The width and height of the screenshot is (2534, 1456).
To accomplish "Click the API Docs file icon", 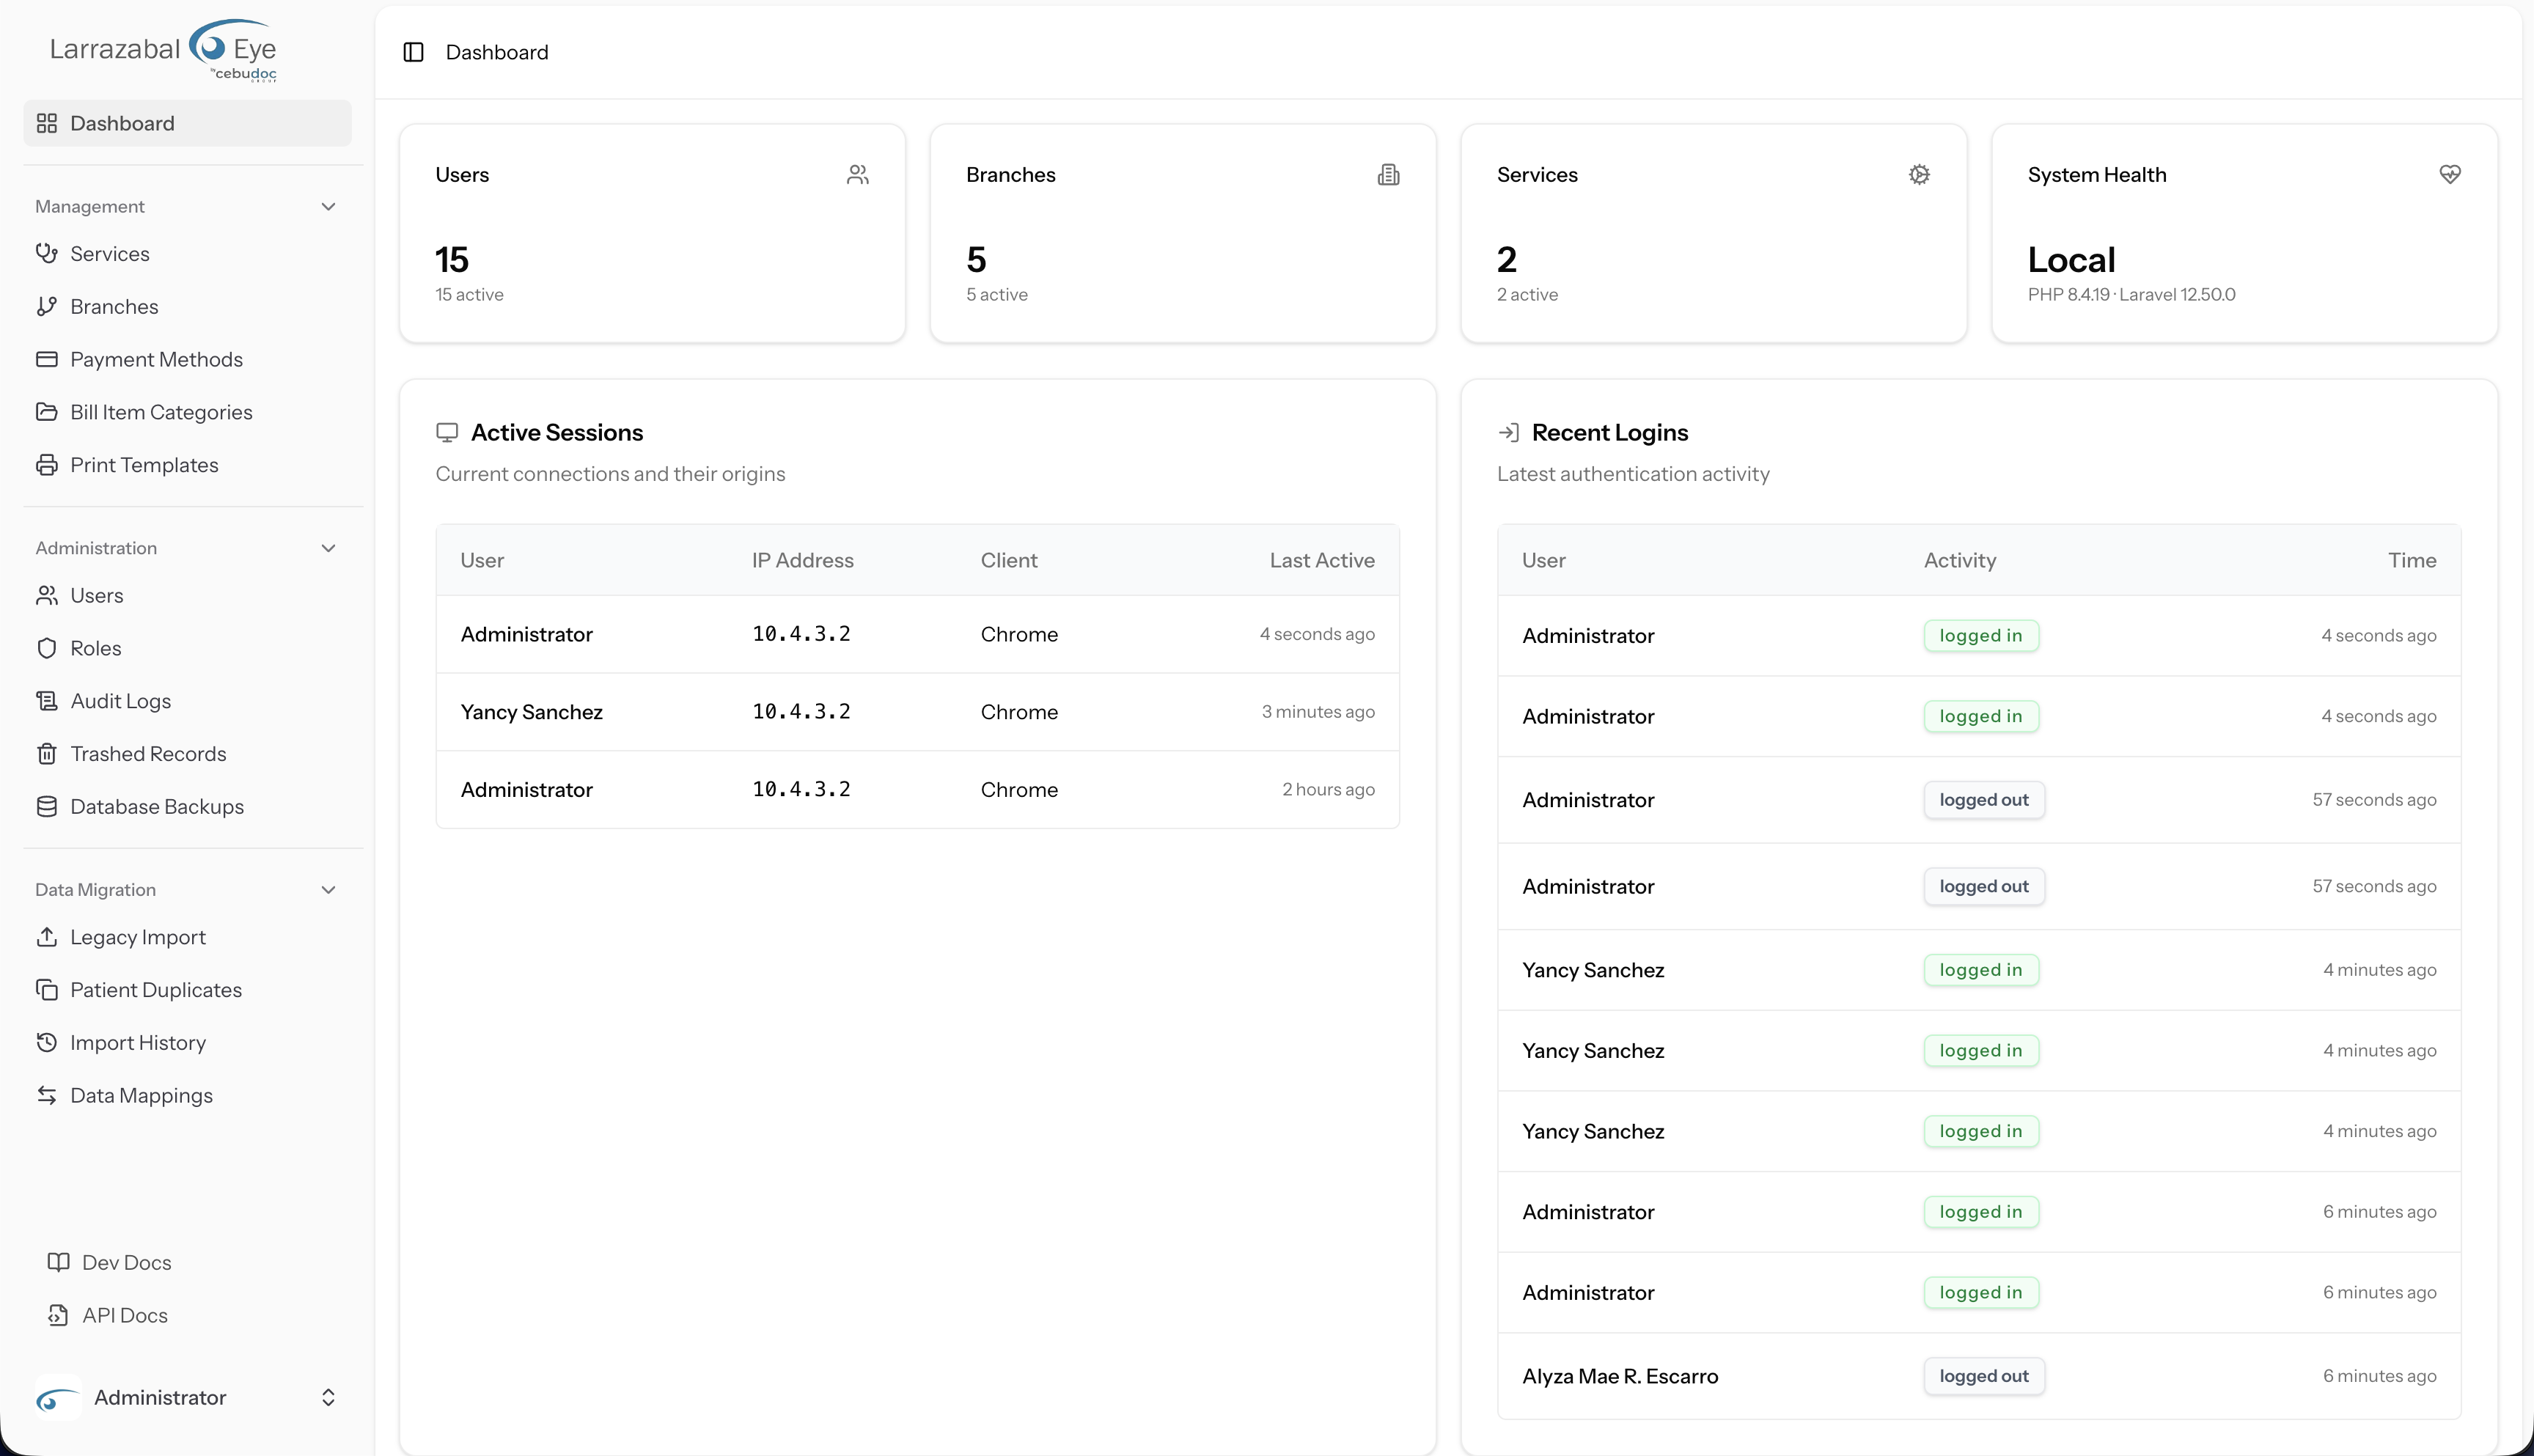I will tap(59, 1315).
